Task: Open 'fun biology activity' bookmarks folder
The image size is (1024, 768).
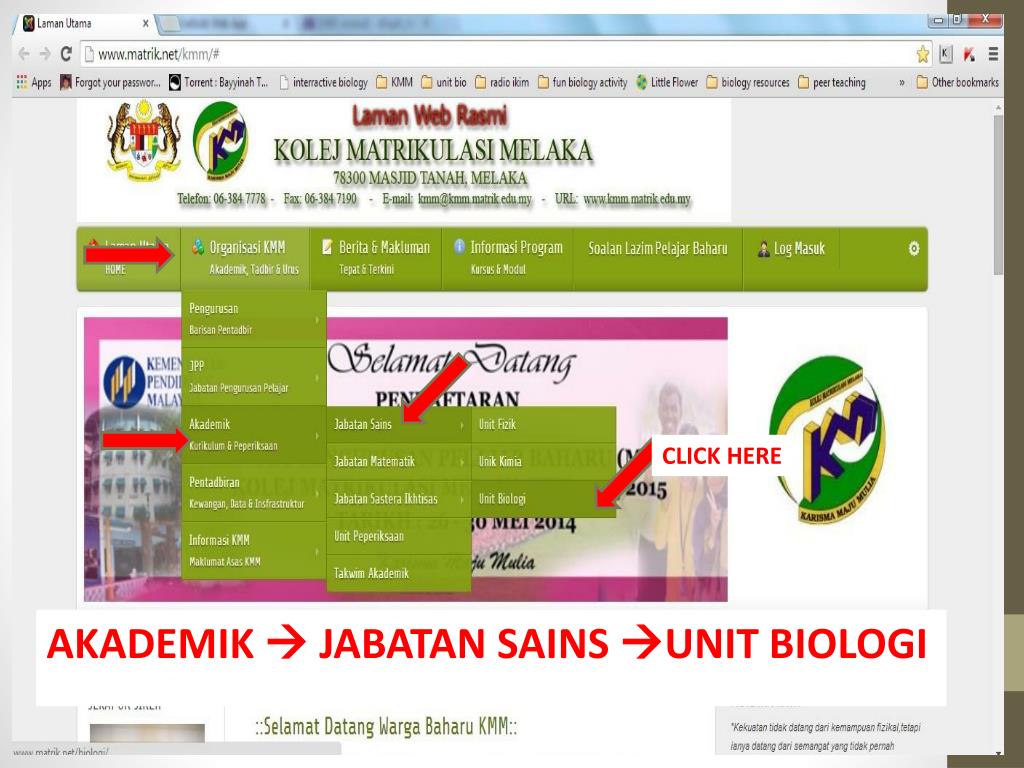Action: (x=583, y=82)
